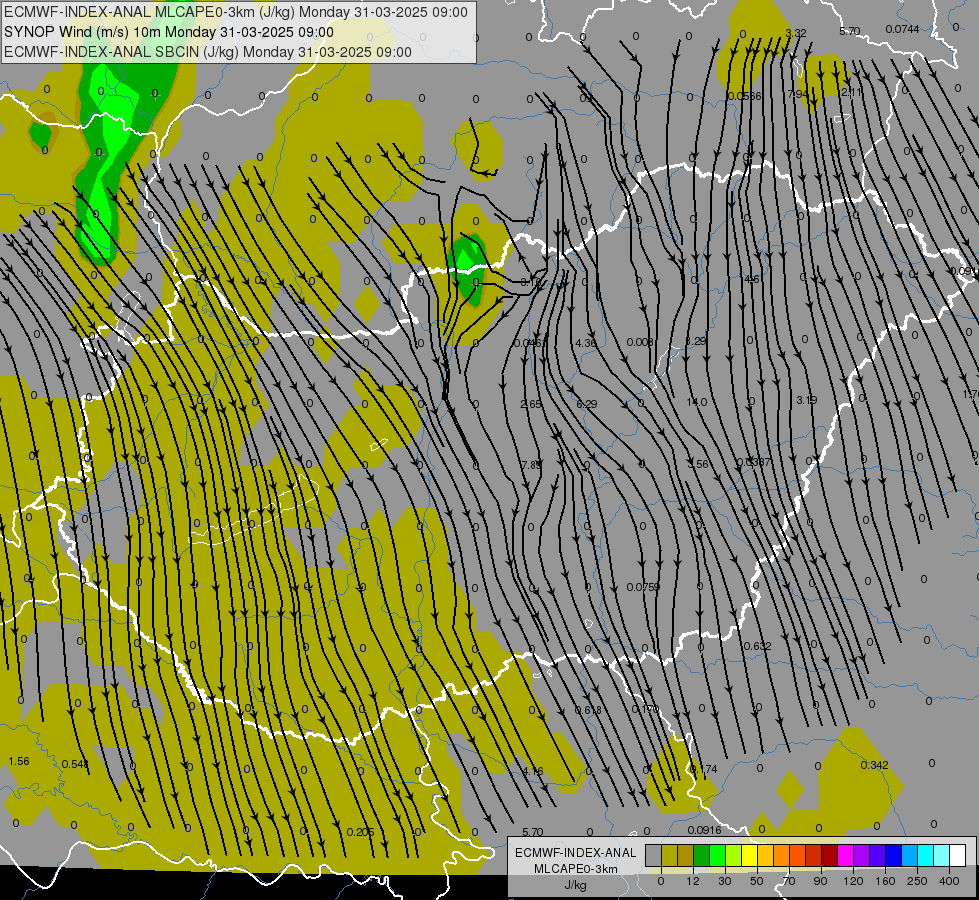The image size is (979, 900).
Task: Click the 0.0759 value label
Action: pyautogui.click(x=643, y=587)
